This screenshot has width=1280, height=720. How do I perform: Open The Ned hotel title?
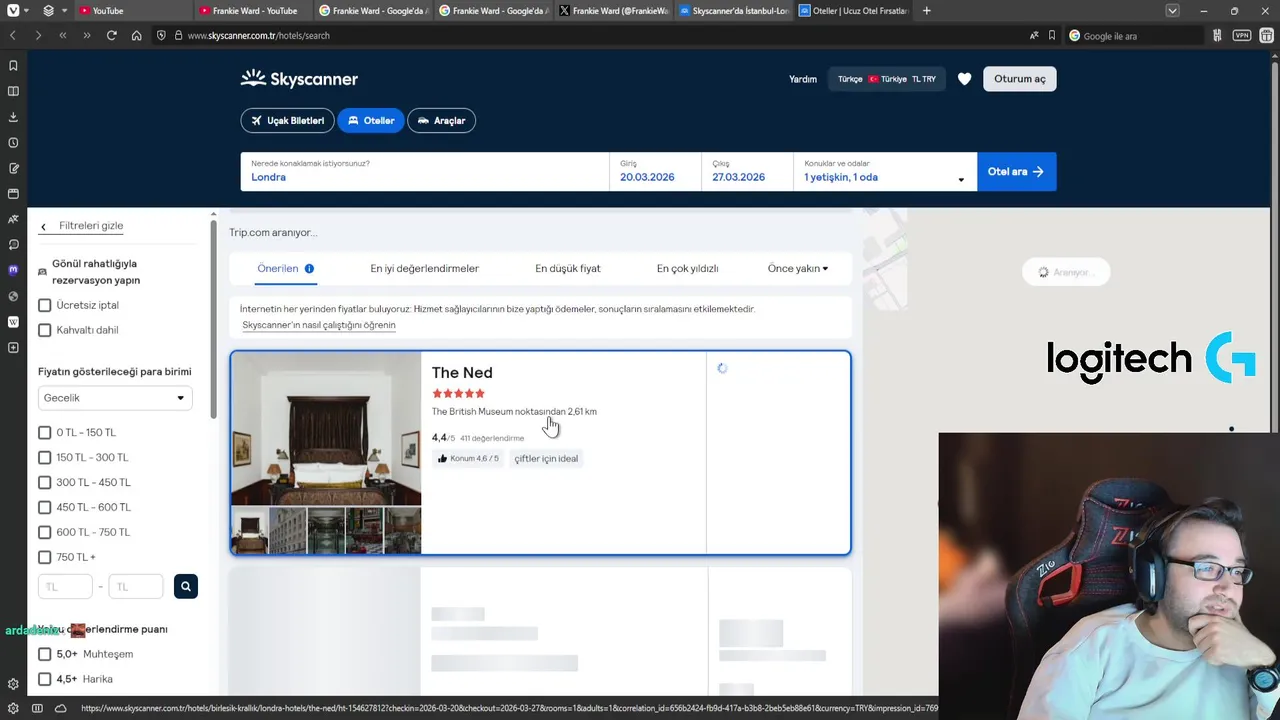pyautogui.click(x=462, y=373)
